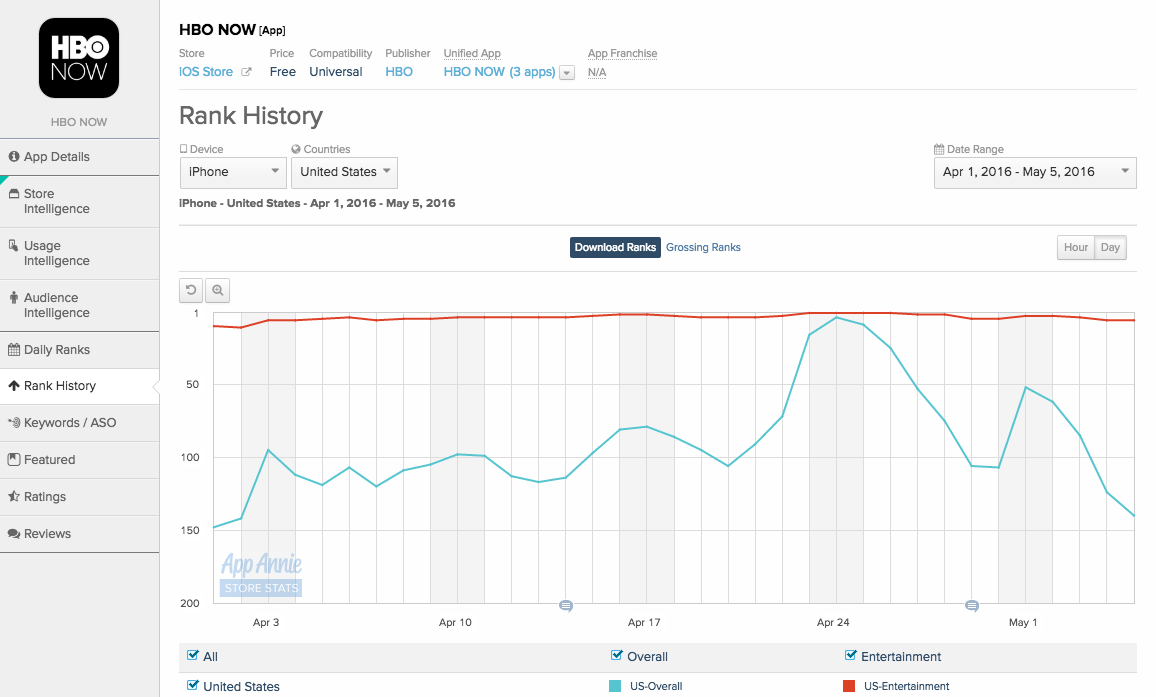The height and width of the screenshot is (697, 1156).
Task: Click the Daily Ranks calendar icon
Action: point(13,350)
